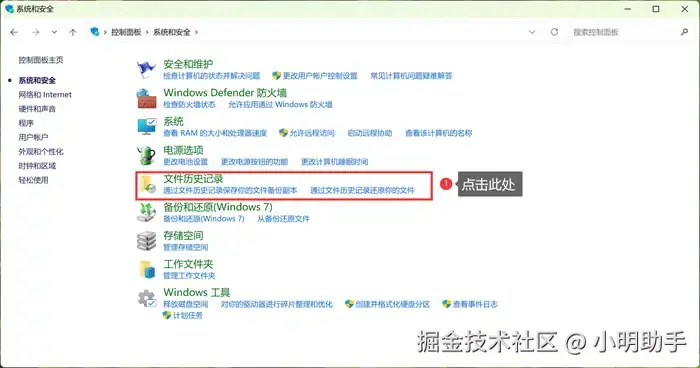Open the 电源选项 heading link

tap(183, 150)
